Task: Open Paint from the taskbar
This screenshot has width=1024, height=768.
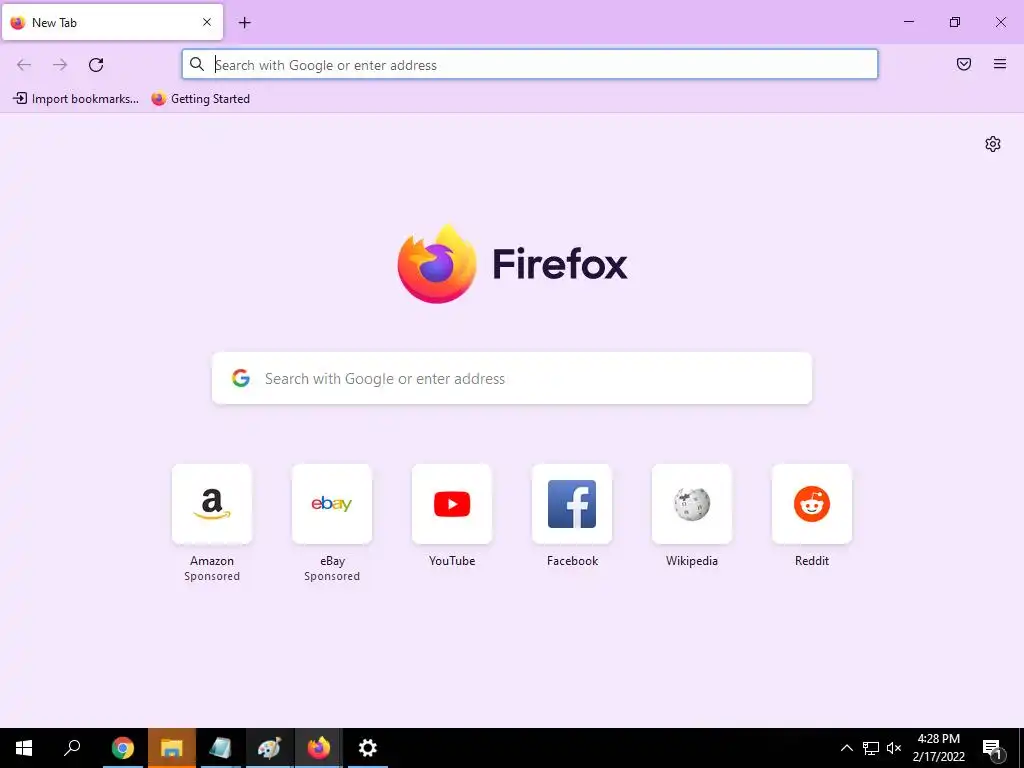Action: [269, 748]
